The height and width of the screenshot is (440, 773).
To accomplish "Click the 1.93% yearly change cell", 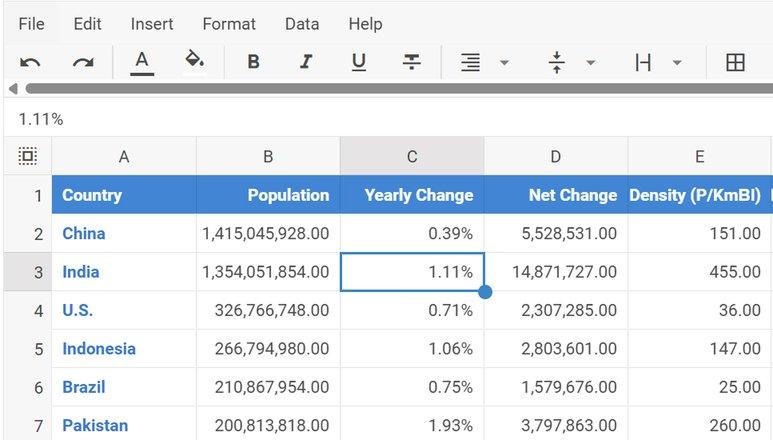I will (412, 424).
